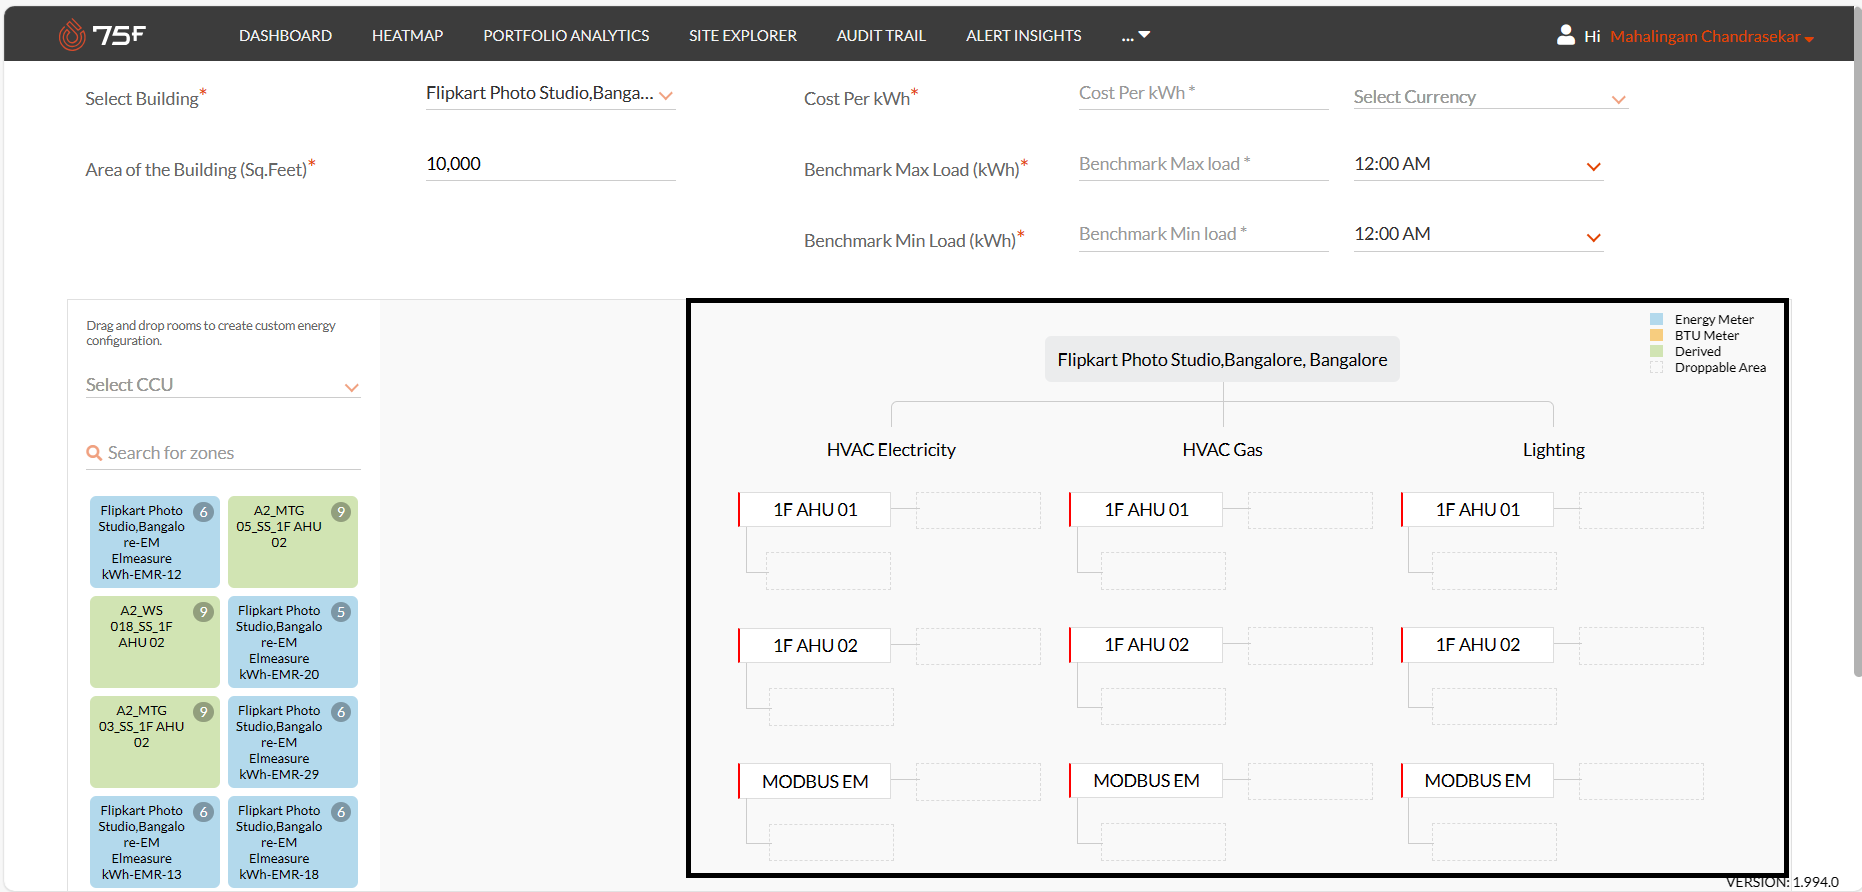Click the page vertical scrollbar
This screenshot has width=1862, height=892.
tap(1857, 340)
